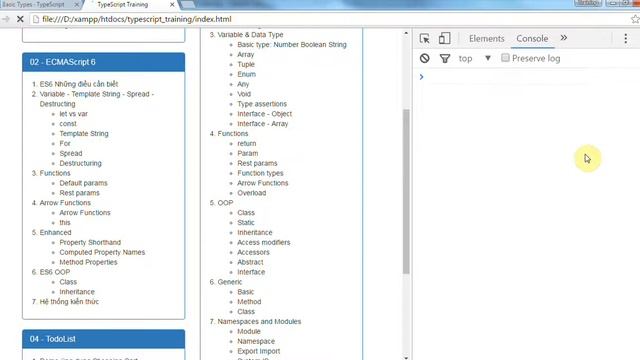Click the 'Generic' section heading

(229, 282)
